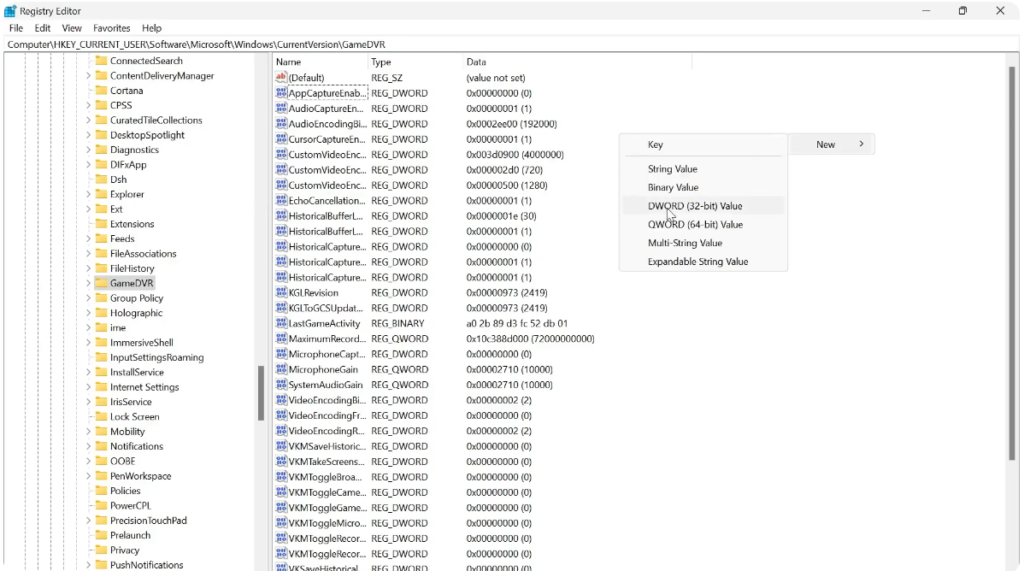Viewport: 1024px width, 571px height.
Task: Click the 0x0002ee00 (192000) data cell
Action: pos(511,123)
